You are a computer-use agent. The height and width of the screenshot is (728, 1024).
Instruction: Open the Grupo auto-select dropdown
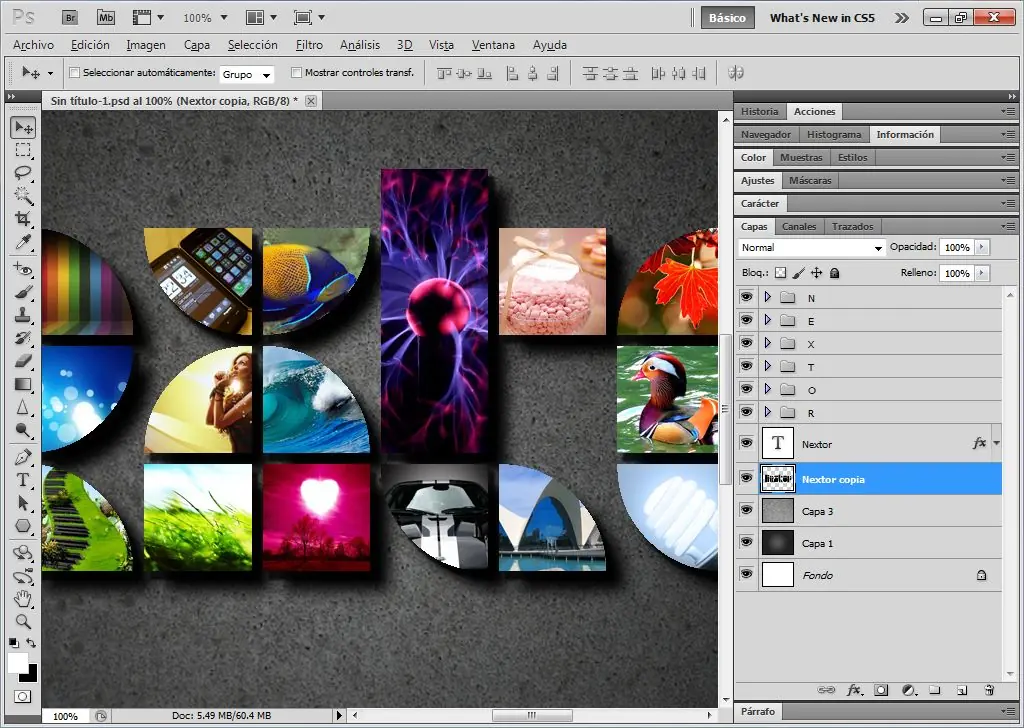(247, 74)
